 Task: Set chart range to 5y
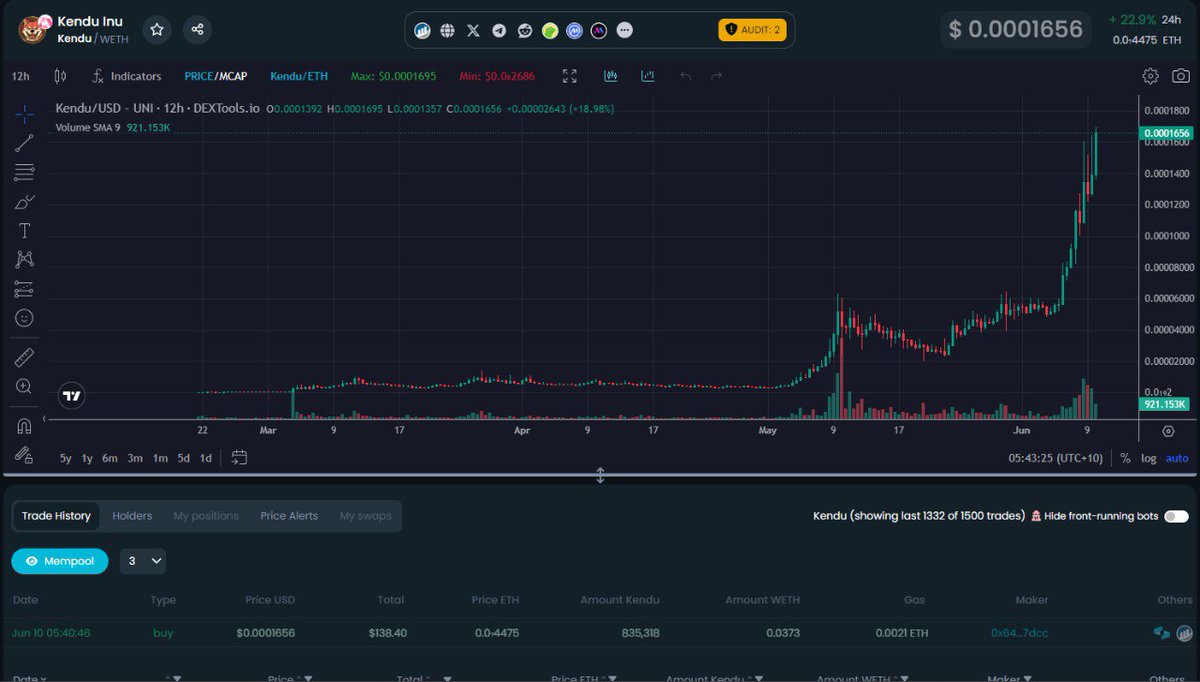[x=65, y=458]
